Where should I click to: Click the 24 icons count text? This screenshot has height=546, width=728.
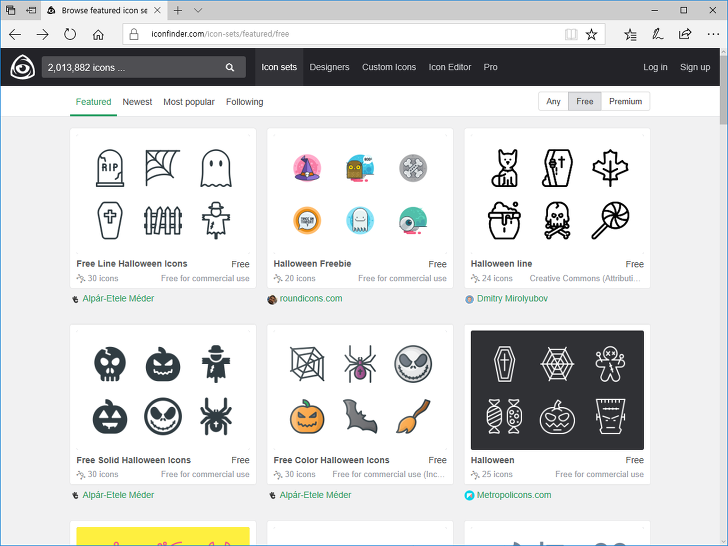497,278
